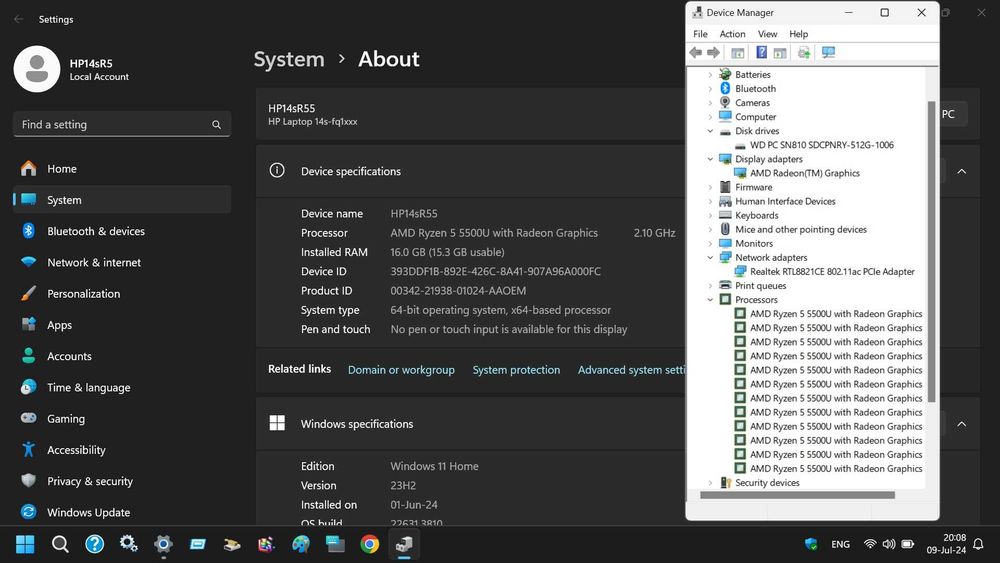Open taskbar Search magnifier
1000x563 pixels.
coord(60,544)
